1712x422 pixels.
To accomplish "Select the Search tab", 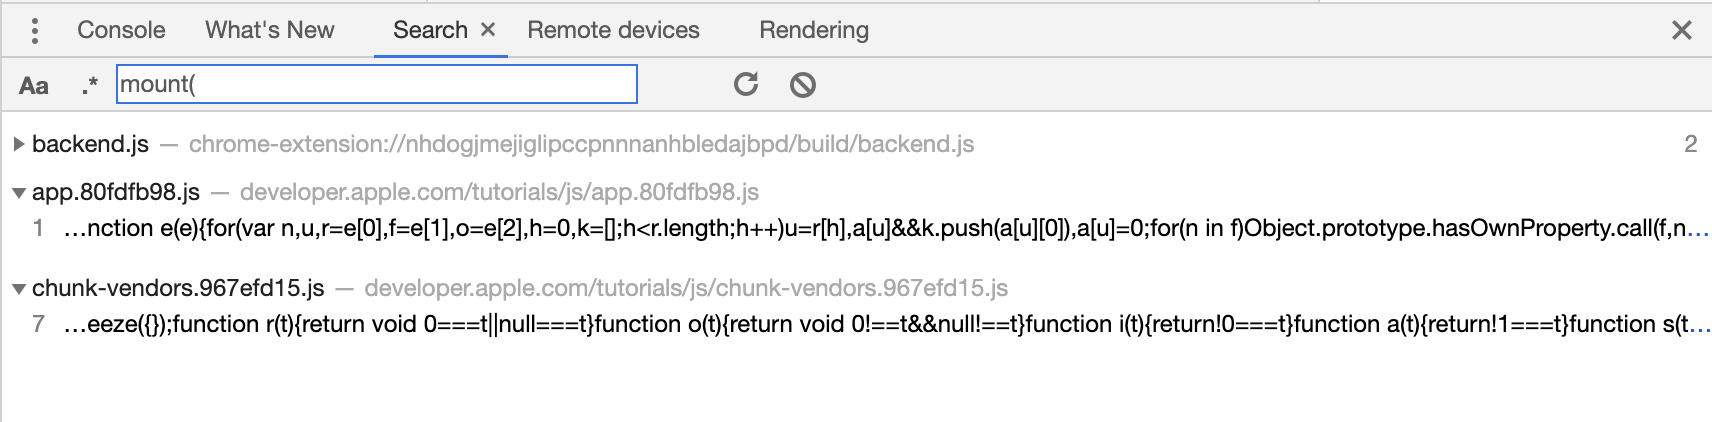I will pyautogui.click(x=429, y=30).
